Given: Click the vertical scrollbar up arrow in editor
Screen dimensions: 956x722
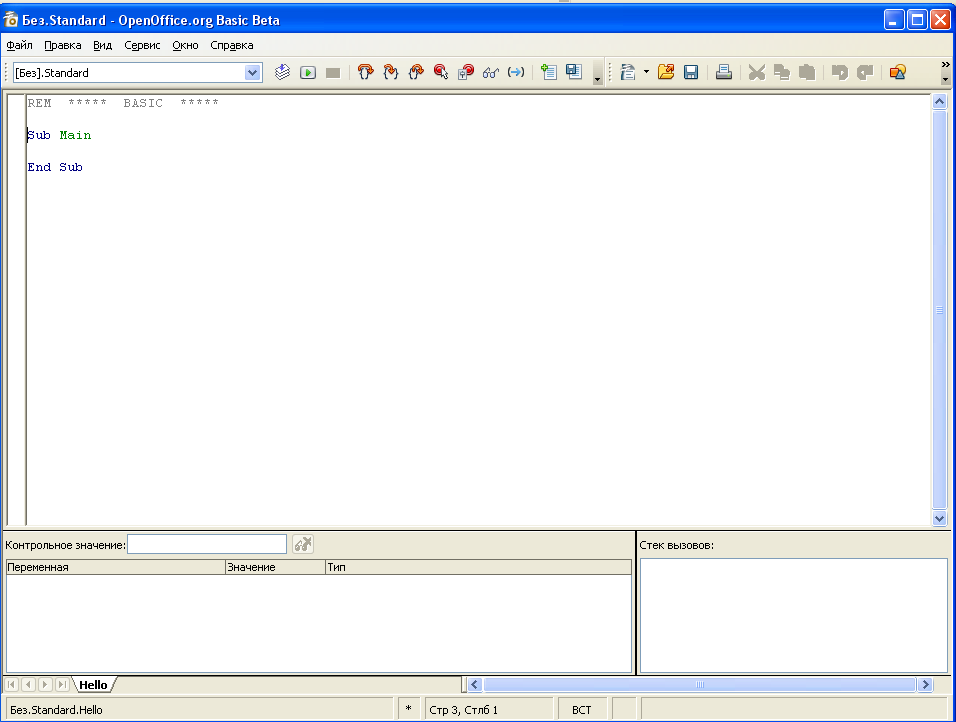Looking at the screenshot, I should click(x=940, y=102).
